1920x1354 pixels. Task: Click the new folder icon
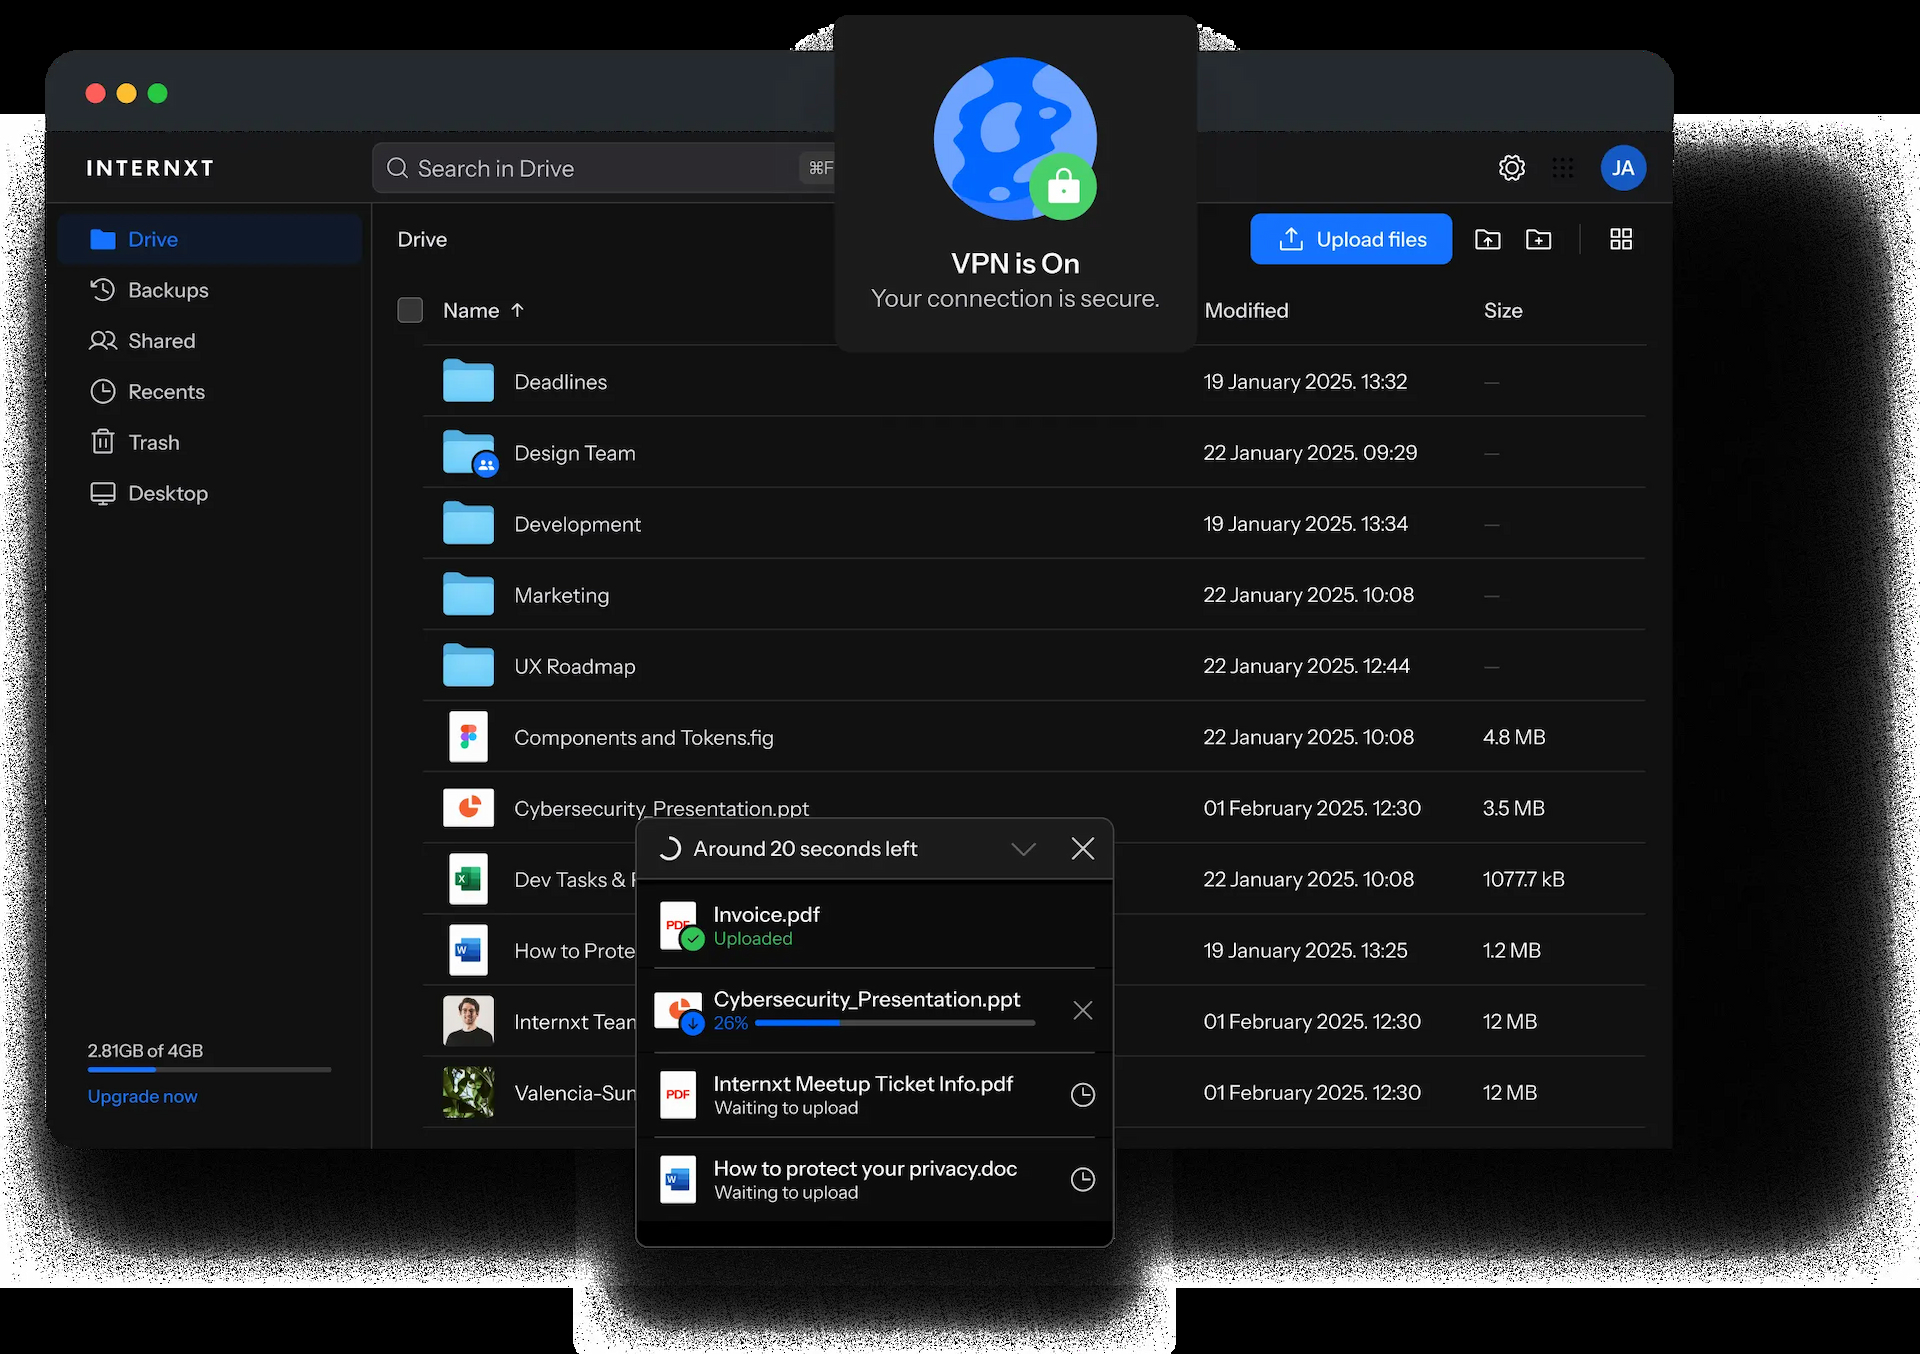click(1538, 240)
